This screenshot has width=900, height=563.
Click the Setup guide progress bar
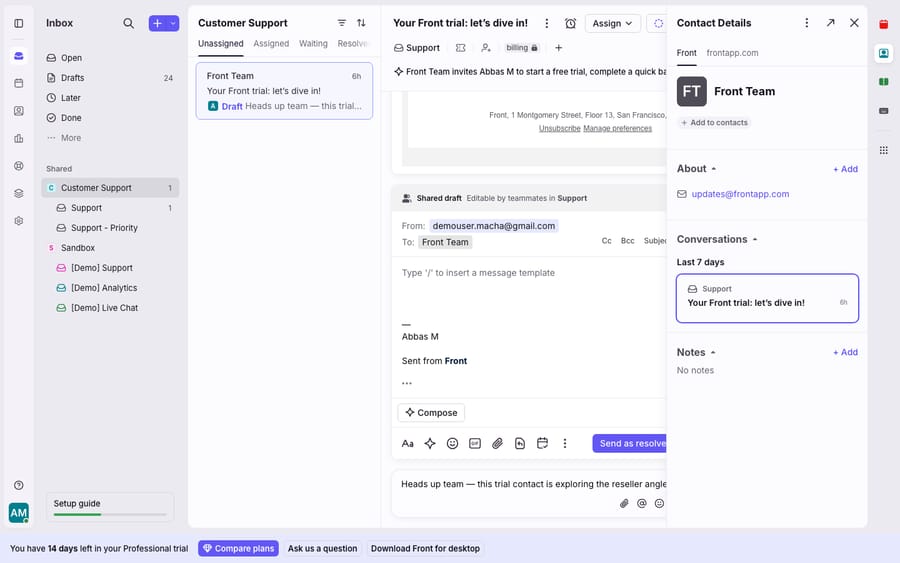(x=110, y=515)
